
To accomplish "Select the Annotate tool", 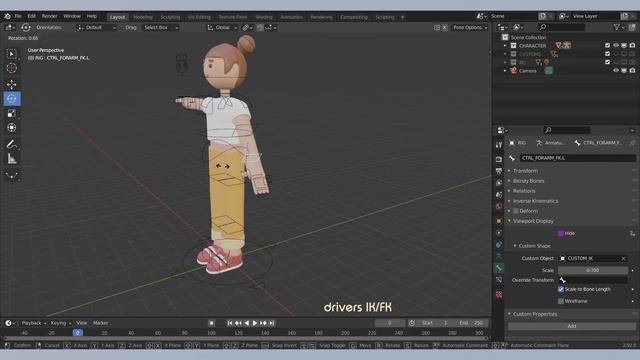I will (11, 144).
